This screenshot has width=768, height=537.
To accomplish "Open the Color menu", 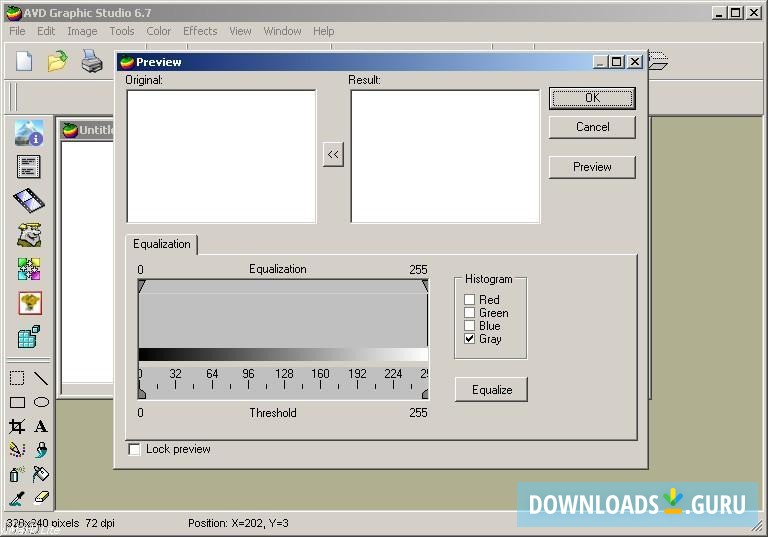I will tap(159, 31).
